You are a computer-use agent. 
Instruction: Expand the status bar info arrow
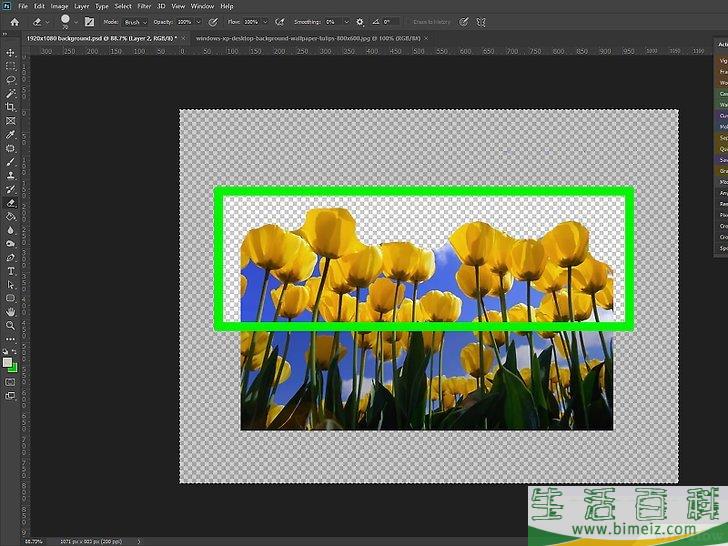click(x=139, y=541)
